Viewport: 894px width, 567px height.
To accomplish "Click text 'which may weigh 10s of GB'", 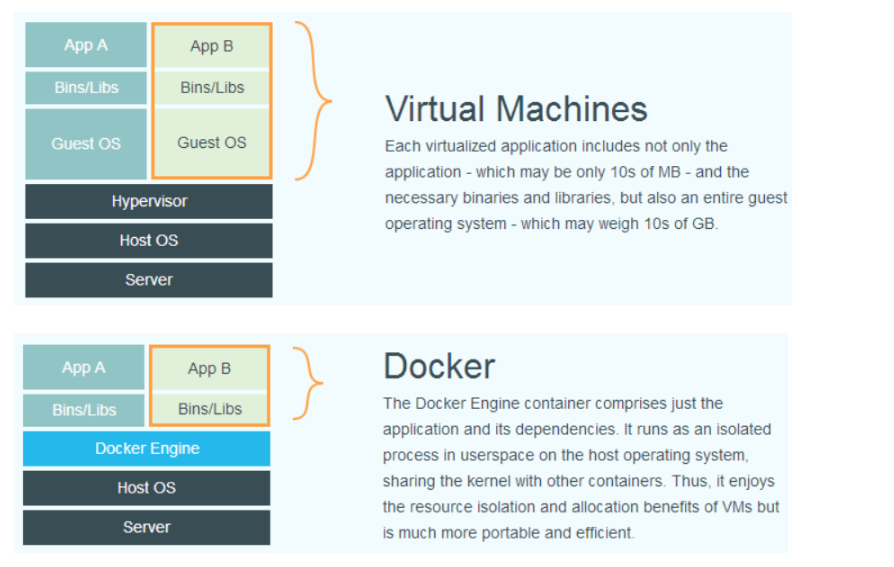I will [617, 224].
